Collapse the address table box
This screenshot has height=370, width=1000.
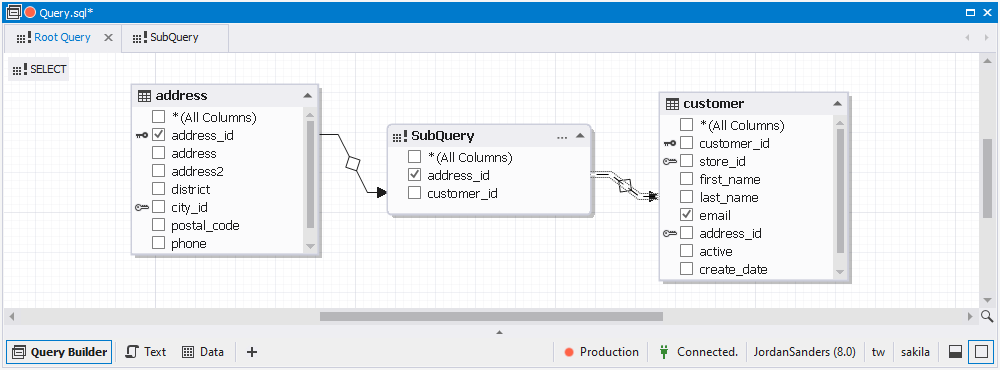pos(307,96)
